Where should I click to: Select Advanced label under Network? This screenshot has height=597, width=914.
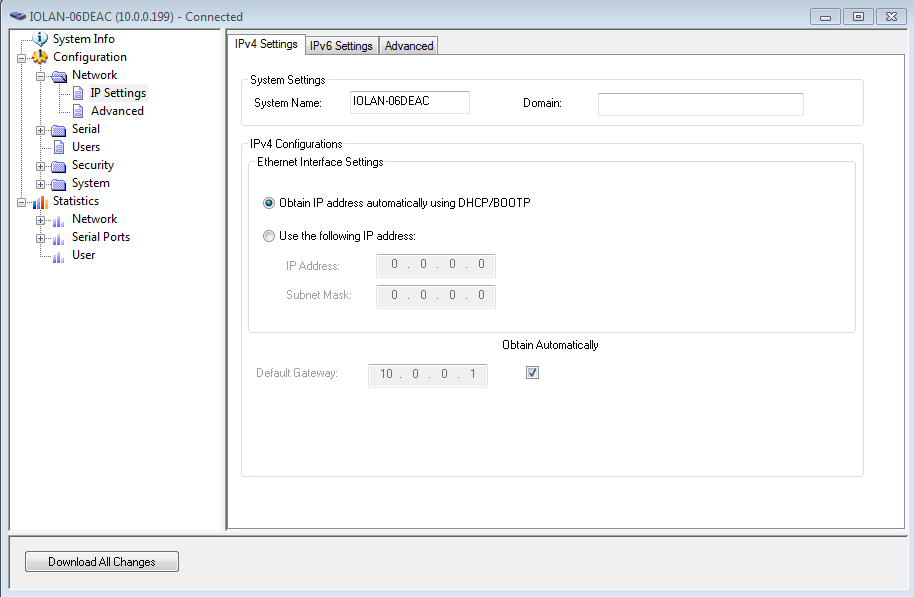click(117, 111)
